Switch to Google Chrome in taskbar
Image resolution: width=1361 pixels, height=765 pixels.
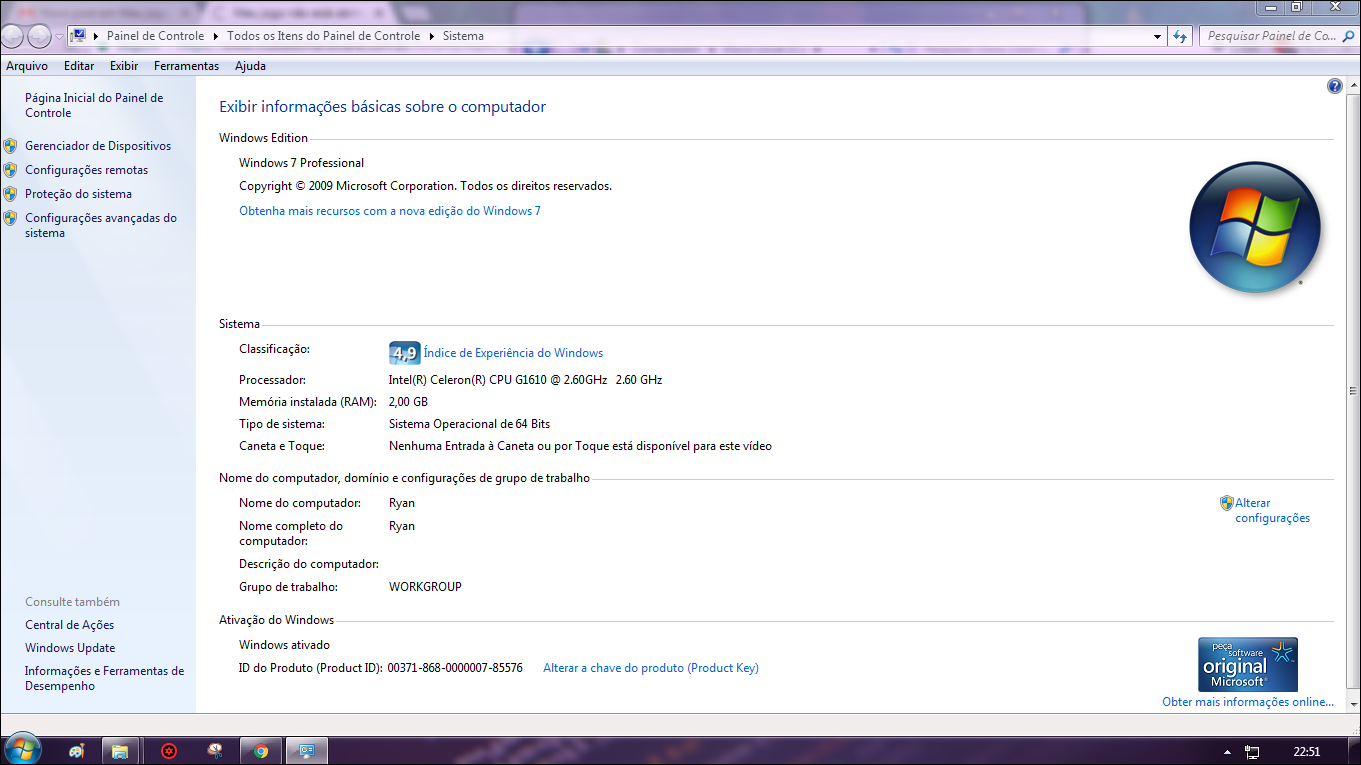point(261,751)
